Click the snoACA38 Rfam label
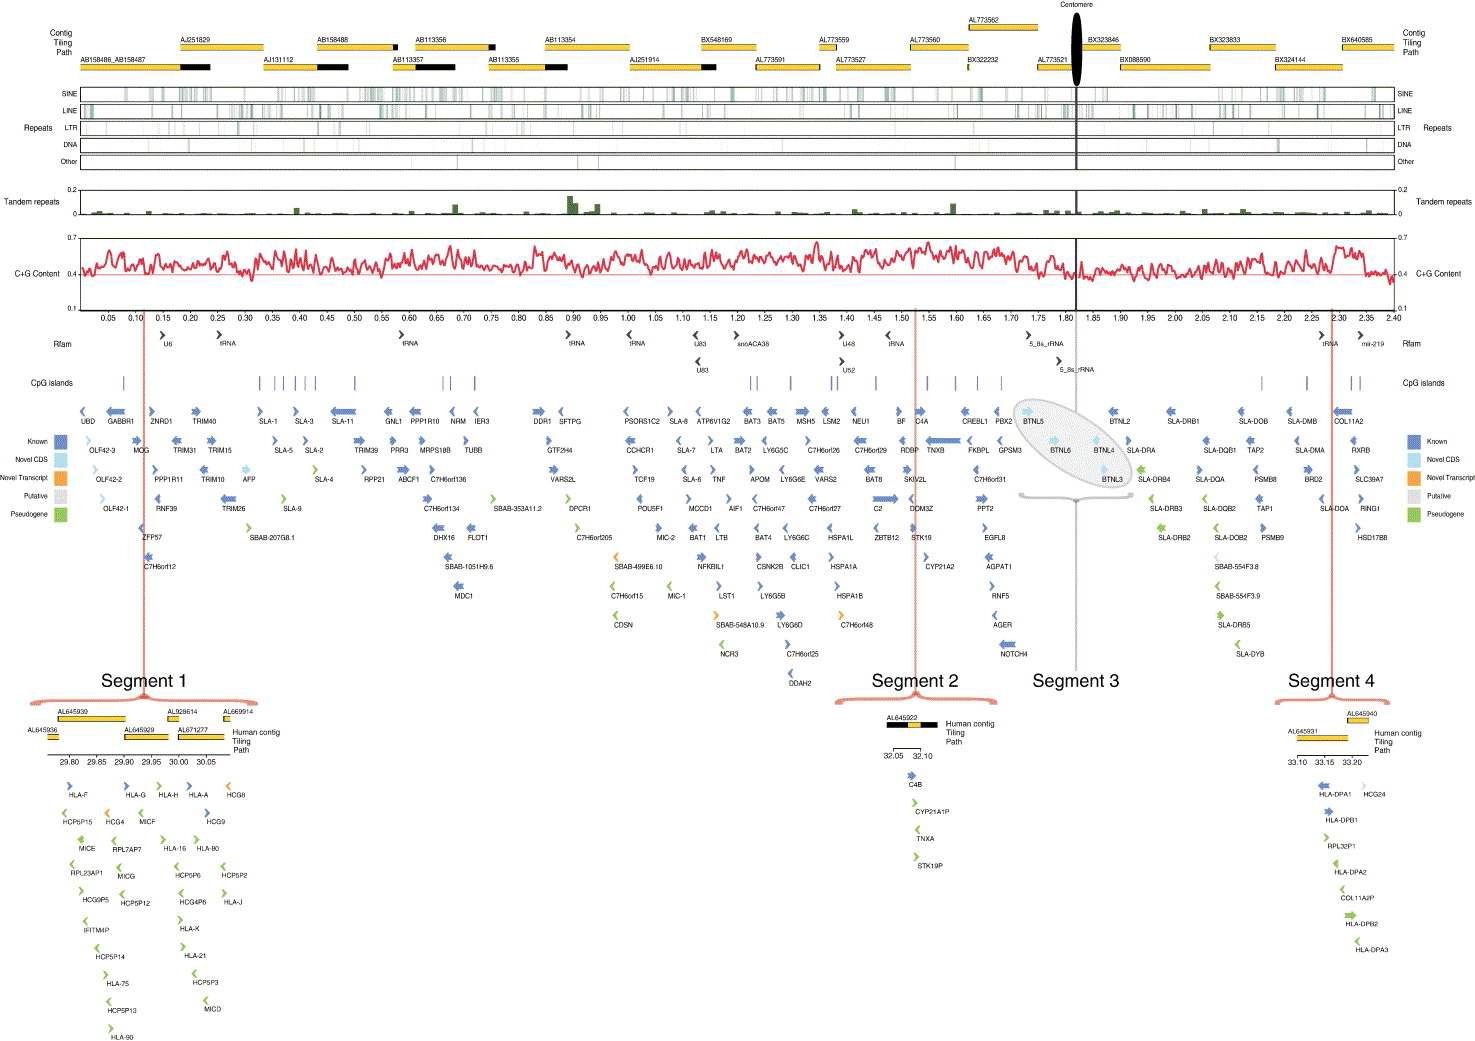Viewport: 1475px width, 1041px height. 753,343
